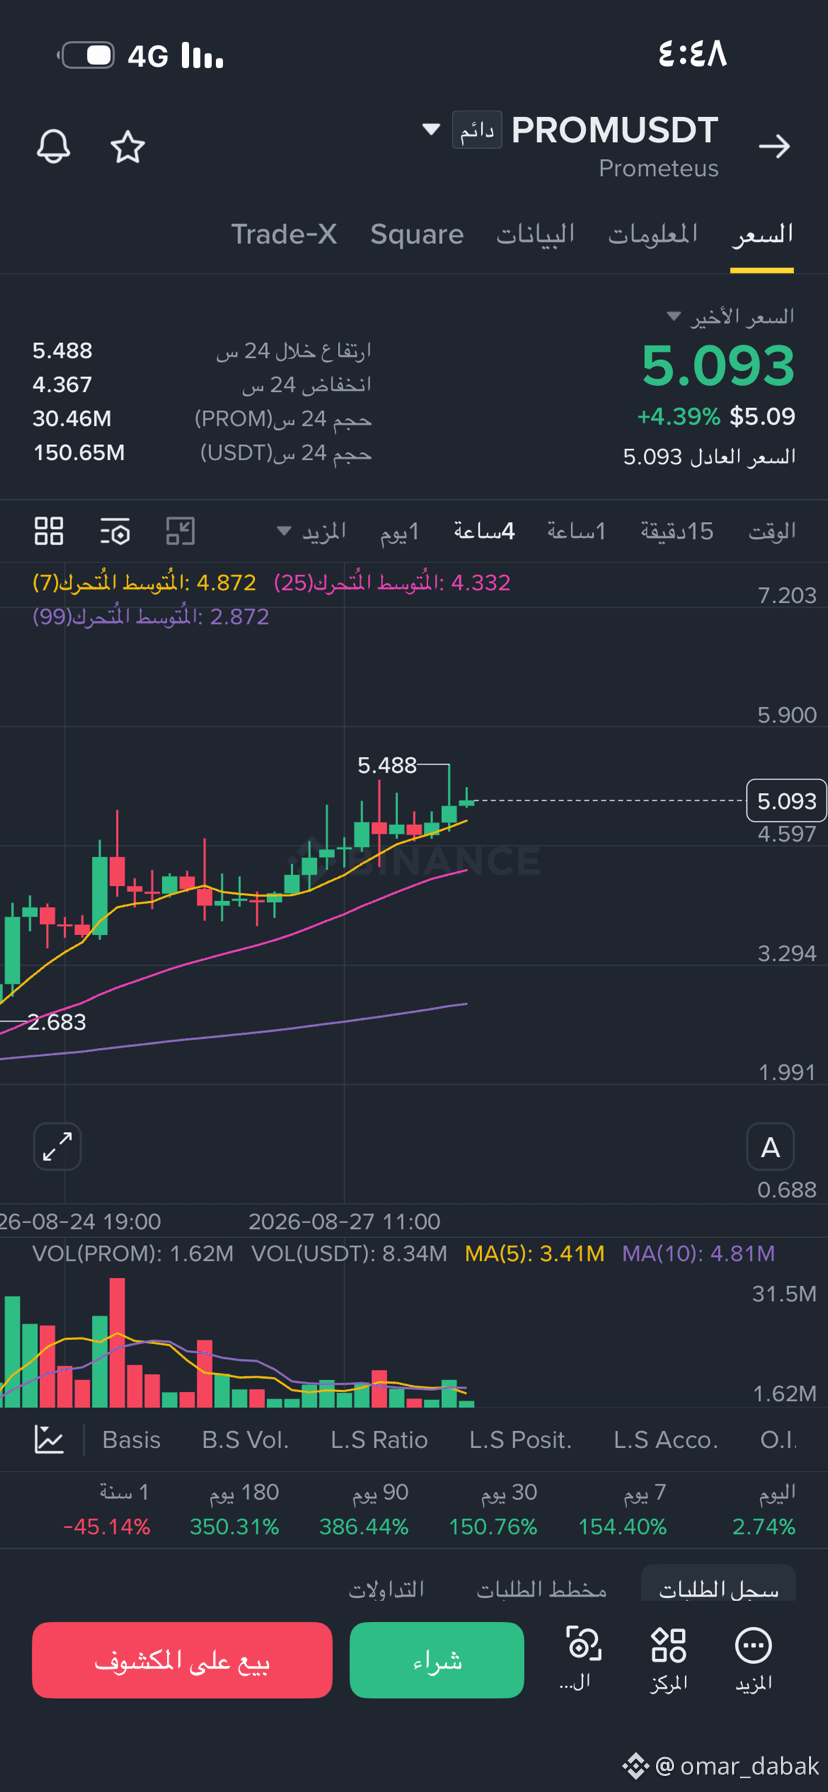The image size is (828, 1792).
Task: Tap the 24h low value 4.367
Action: pyautogui.click(x=62, y=384)
